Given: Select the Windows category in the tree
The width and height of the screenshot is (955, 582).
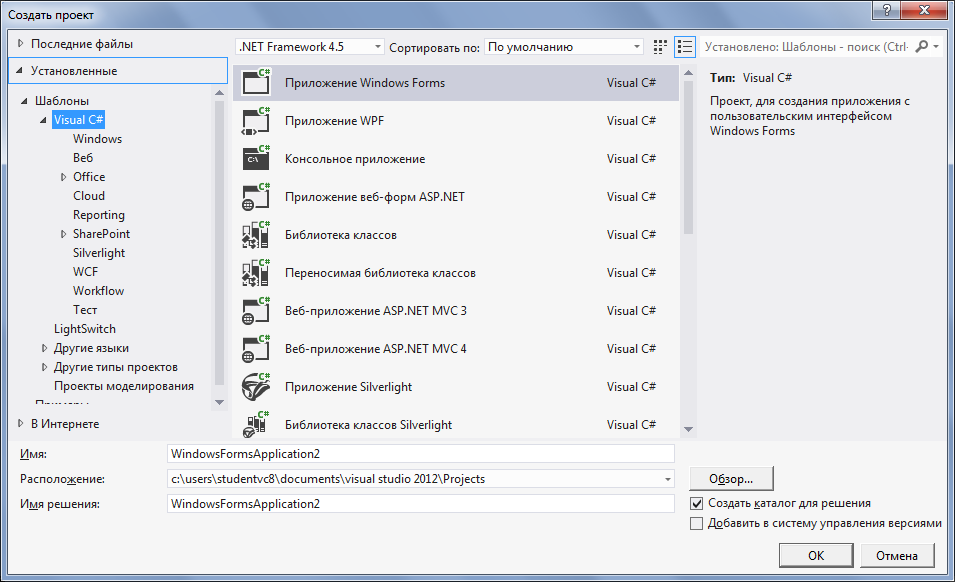Looking at the screenshot, I should point(97,139).
